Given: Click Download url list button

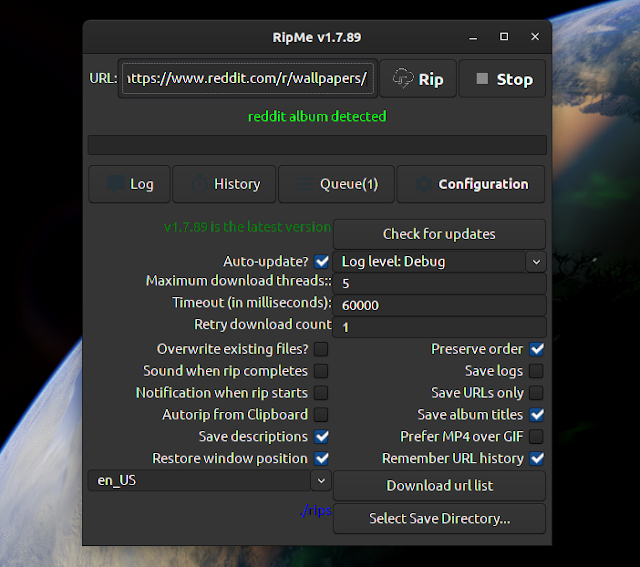Looking at the screenshot, I should point(439,486).
